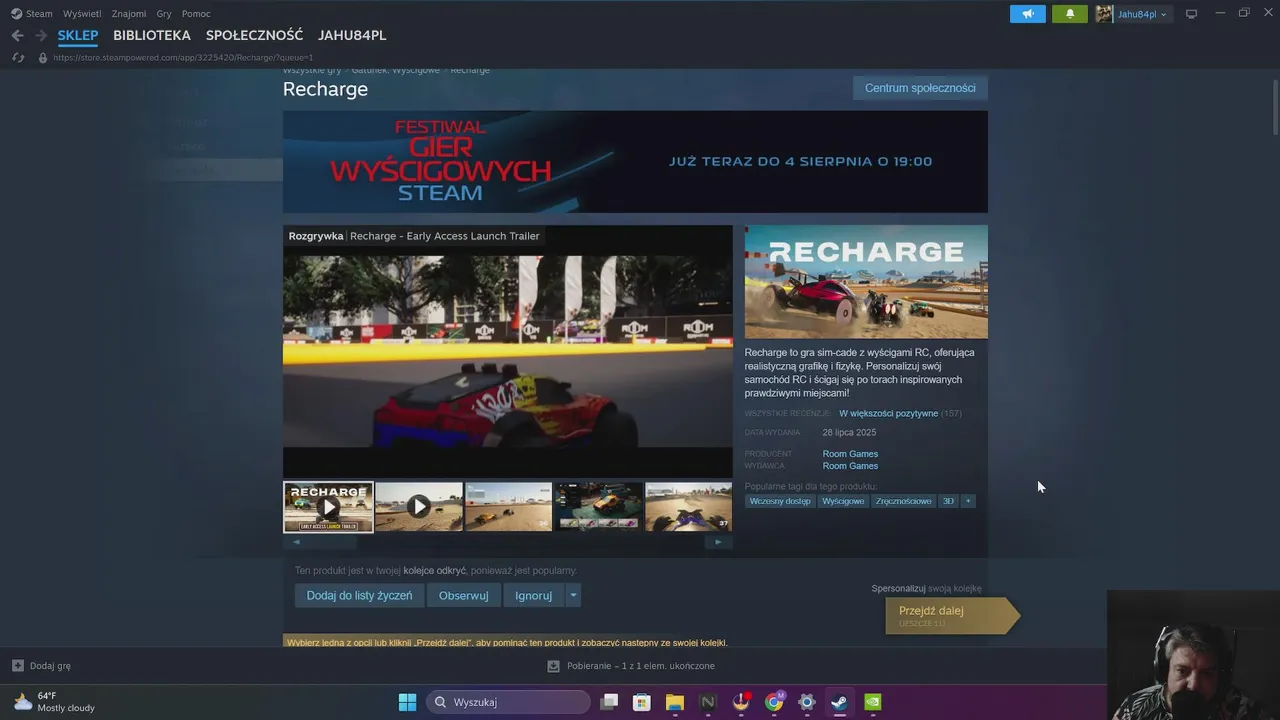Select the second video thumbnail
1280x720 pixels.
tap(418, 507)
